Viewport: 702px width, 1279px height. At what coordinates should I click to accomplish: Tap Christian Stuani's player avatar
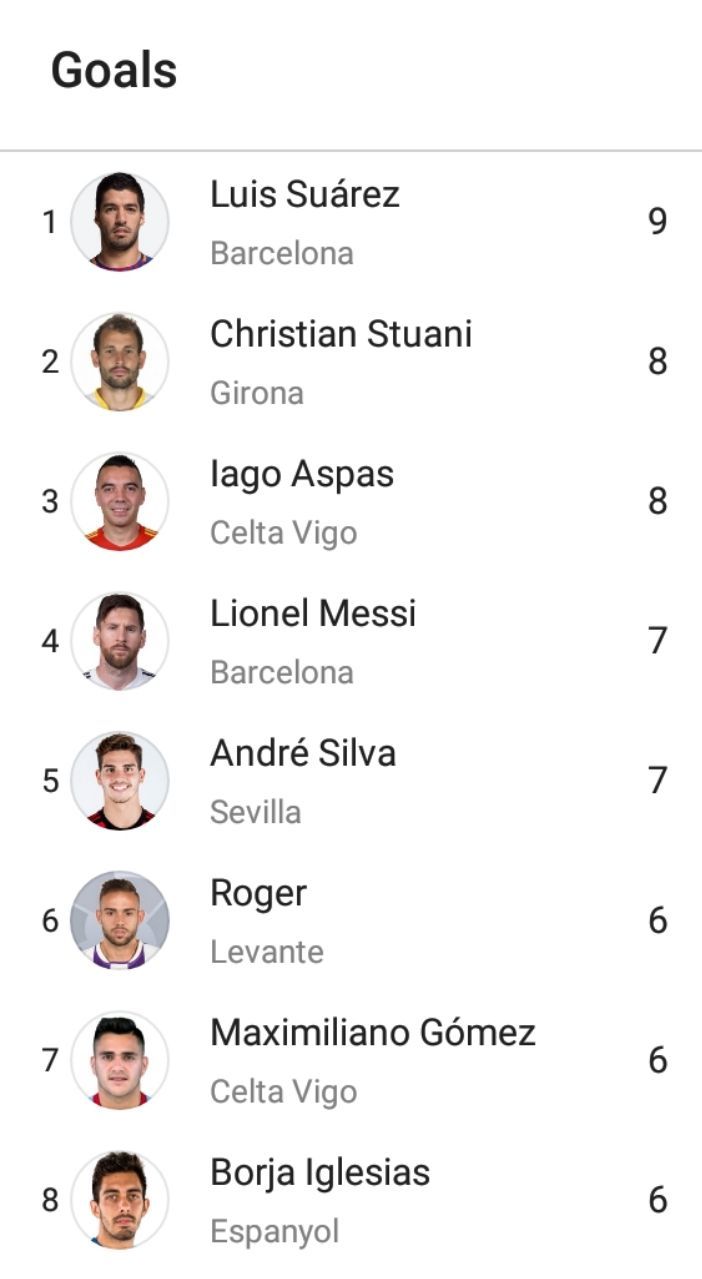click(120, 361)
